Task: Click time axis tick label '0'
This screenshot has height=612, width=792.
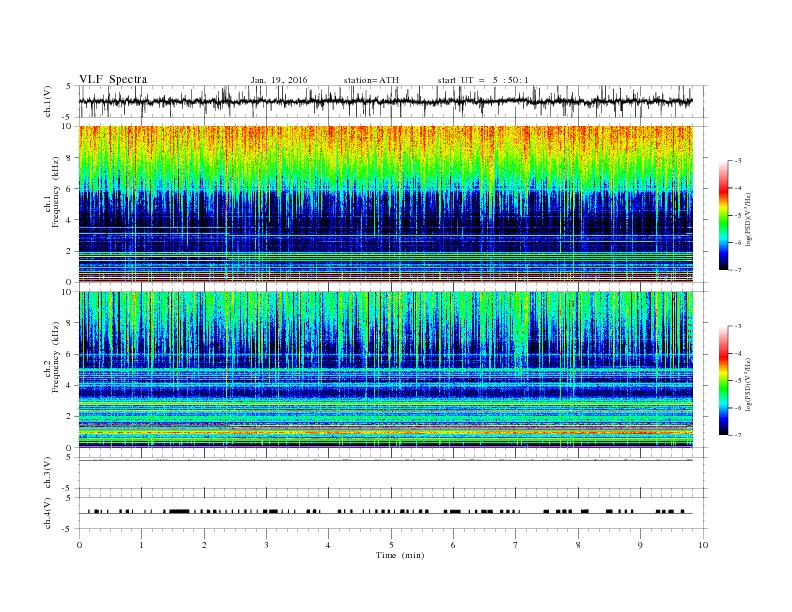Action: click(79, 545)
